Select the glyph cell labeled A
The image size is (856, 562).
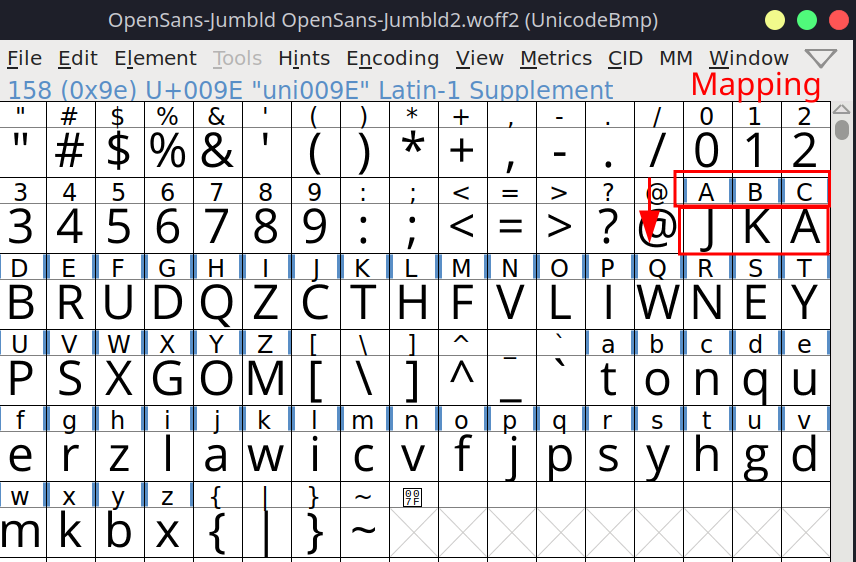pos(708,216)
